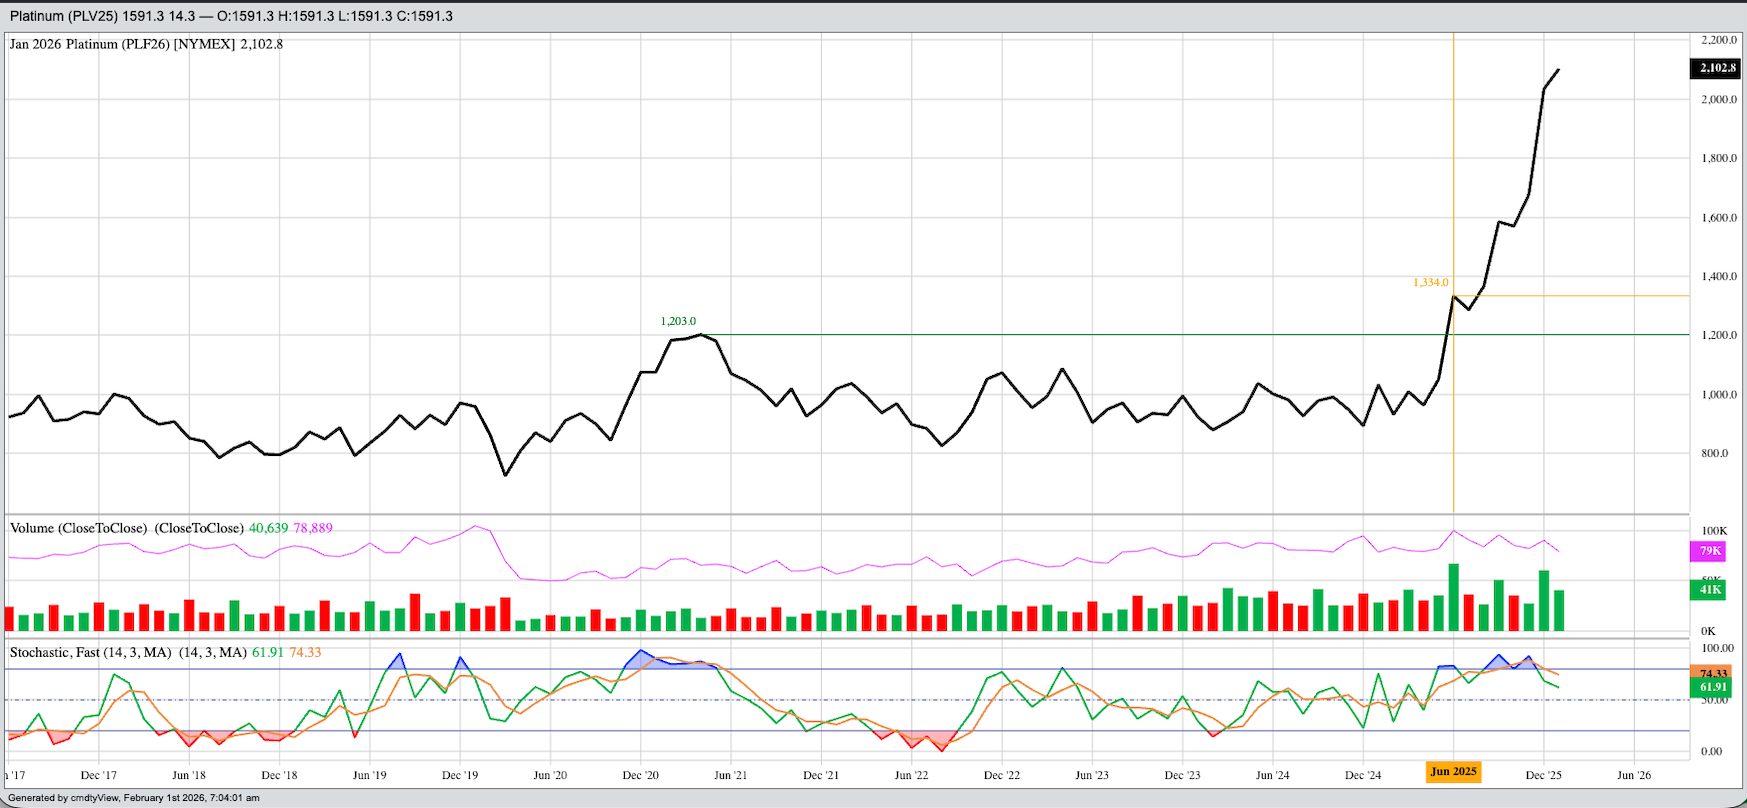Click the Dec '25 x-axis date label
Image resolution: width=1747 pixels, height=808 pixels.
[x=1543, y=775]
